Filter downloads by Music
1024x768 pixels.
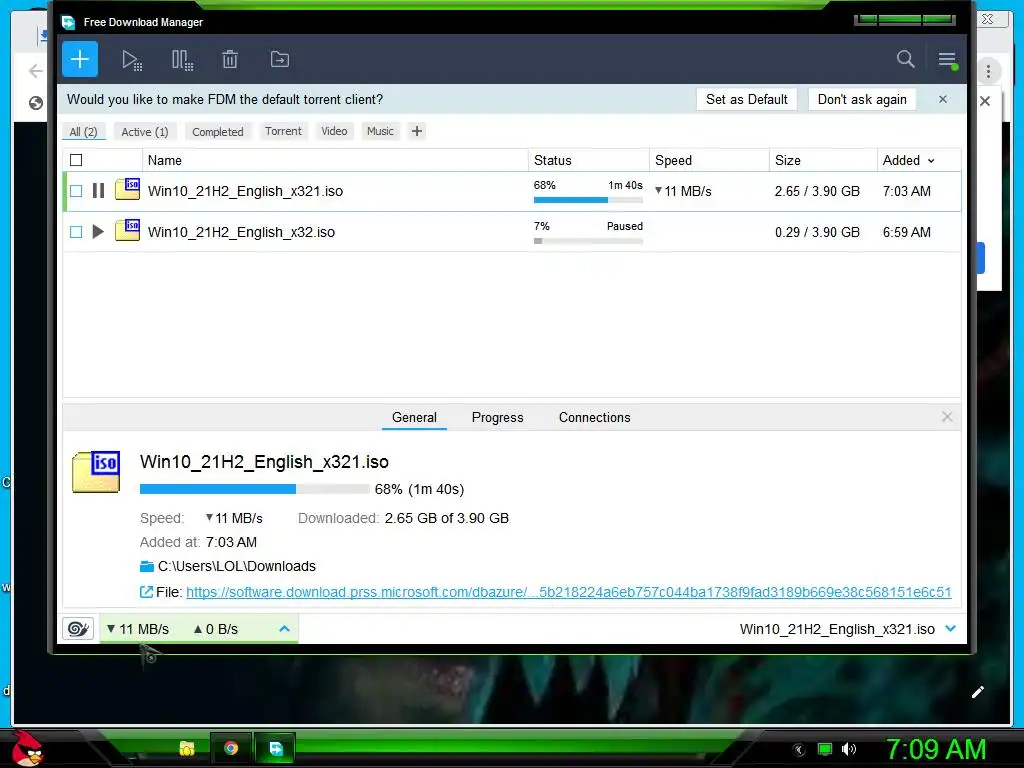380,131
